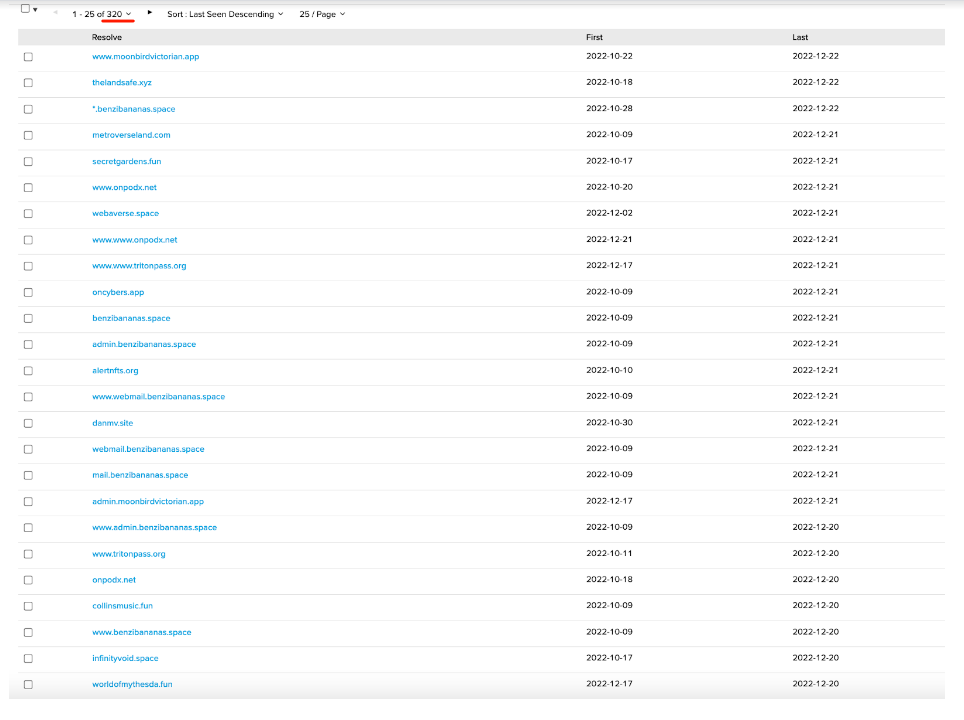Toggle the select-all checkbox in the toolbar
Image resolution: width=964 pixels, height=720 pixels.
pyautogui.click(x=25, y=9)
